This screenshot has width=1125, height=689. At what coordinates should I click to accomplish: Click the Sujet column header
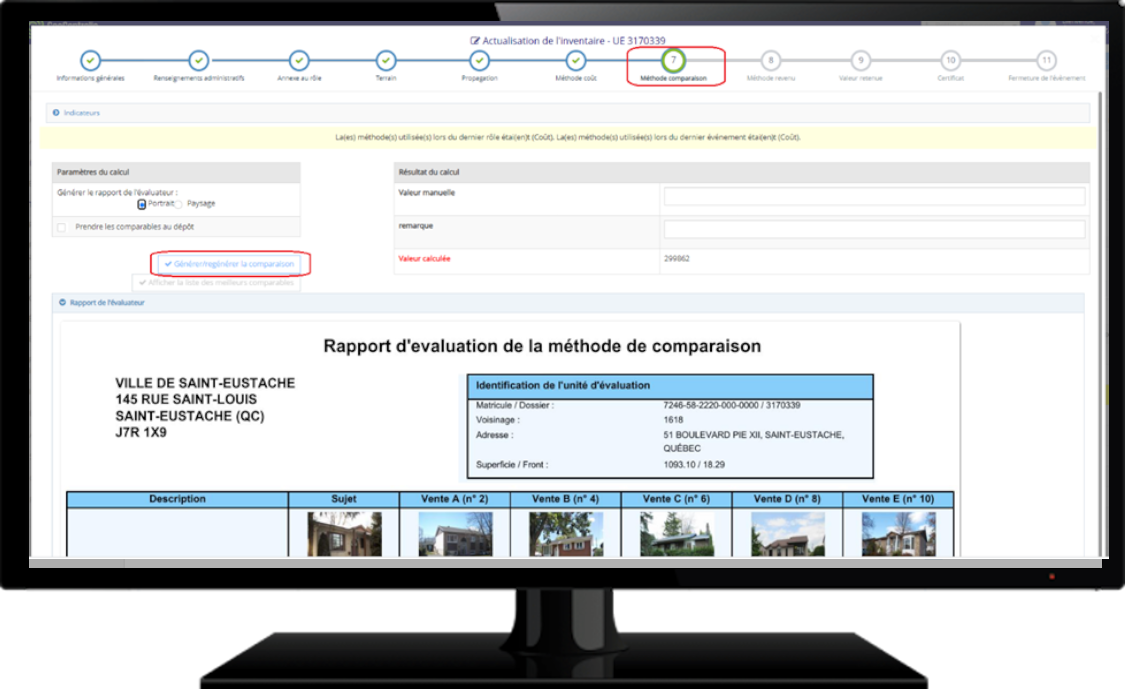[x=344, y=499]
